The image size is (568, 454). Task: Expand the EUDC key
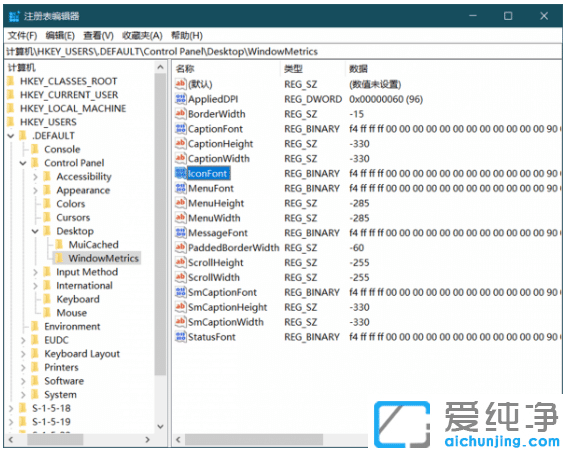(23, 340)
